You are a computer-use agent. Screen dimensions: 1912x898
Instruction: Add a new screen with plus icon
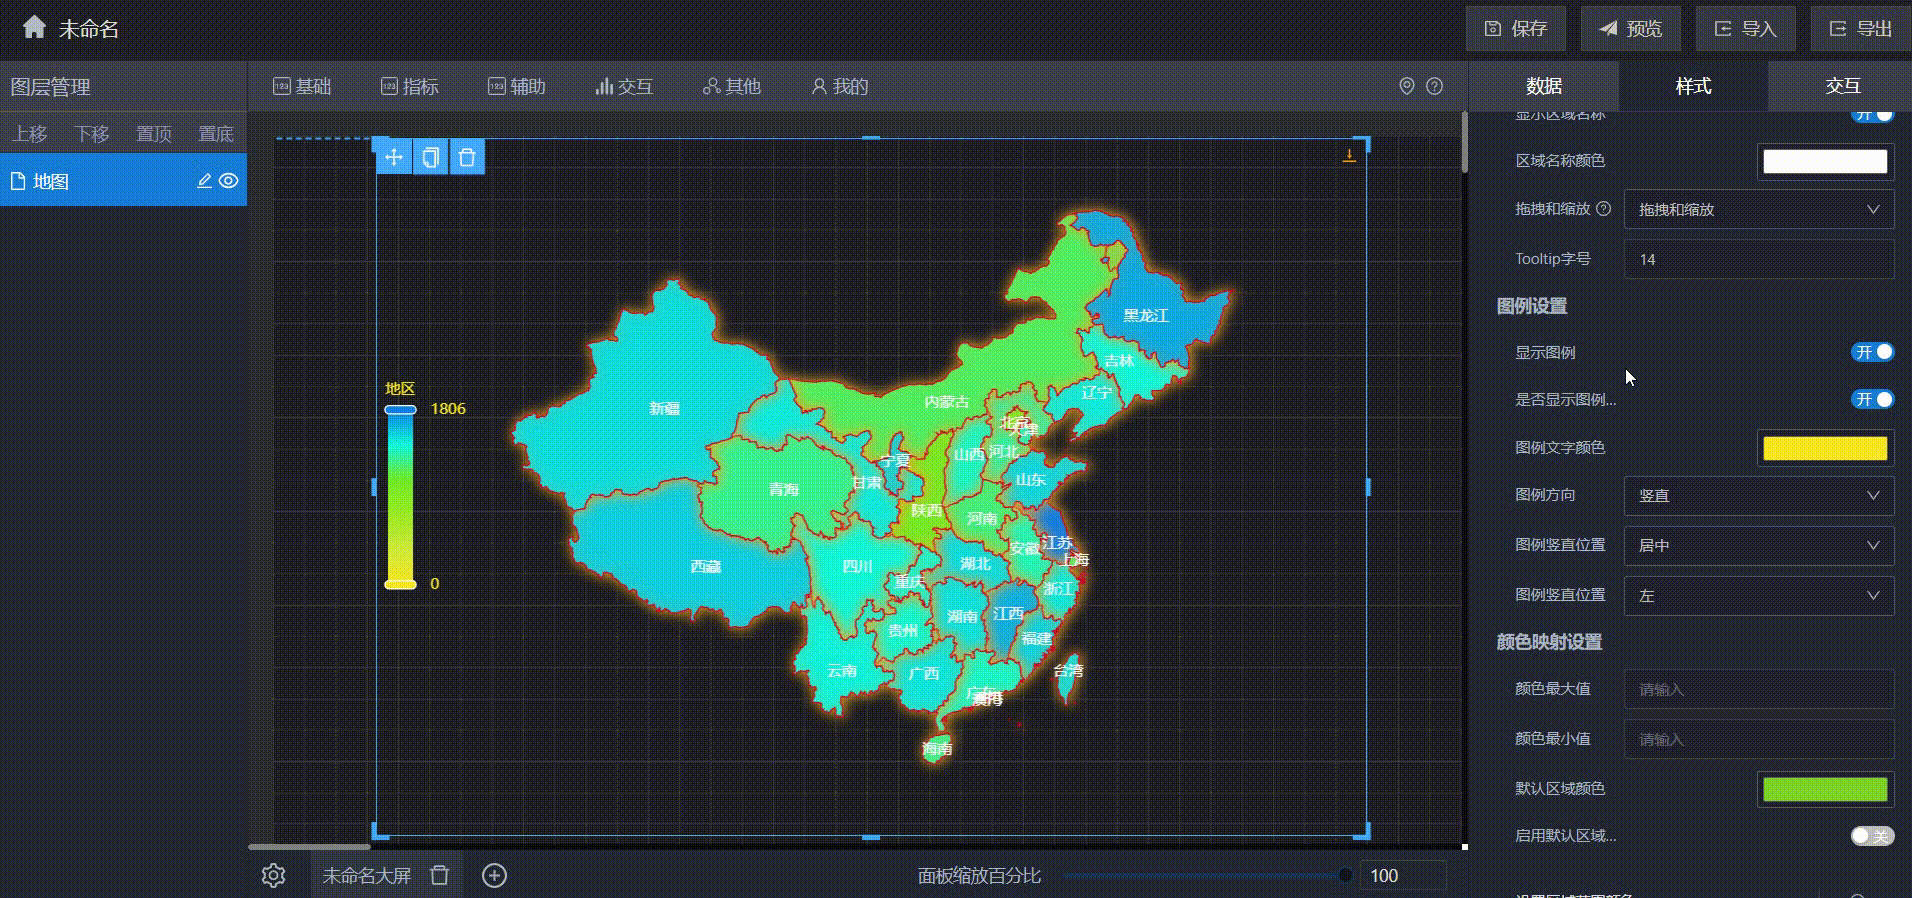494,875
